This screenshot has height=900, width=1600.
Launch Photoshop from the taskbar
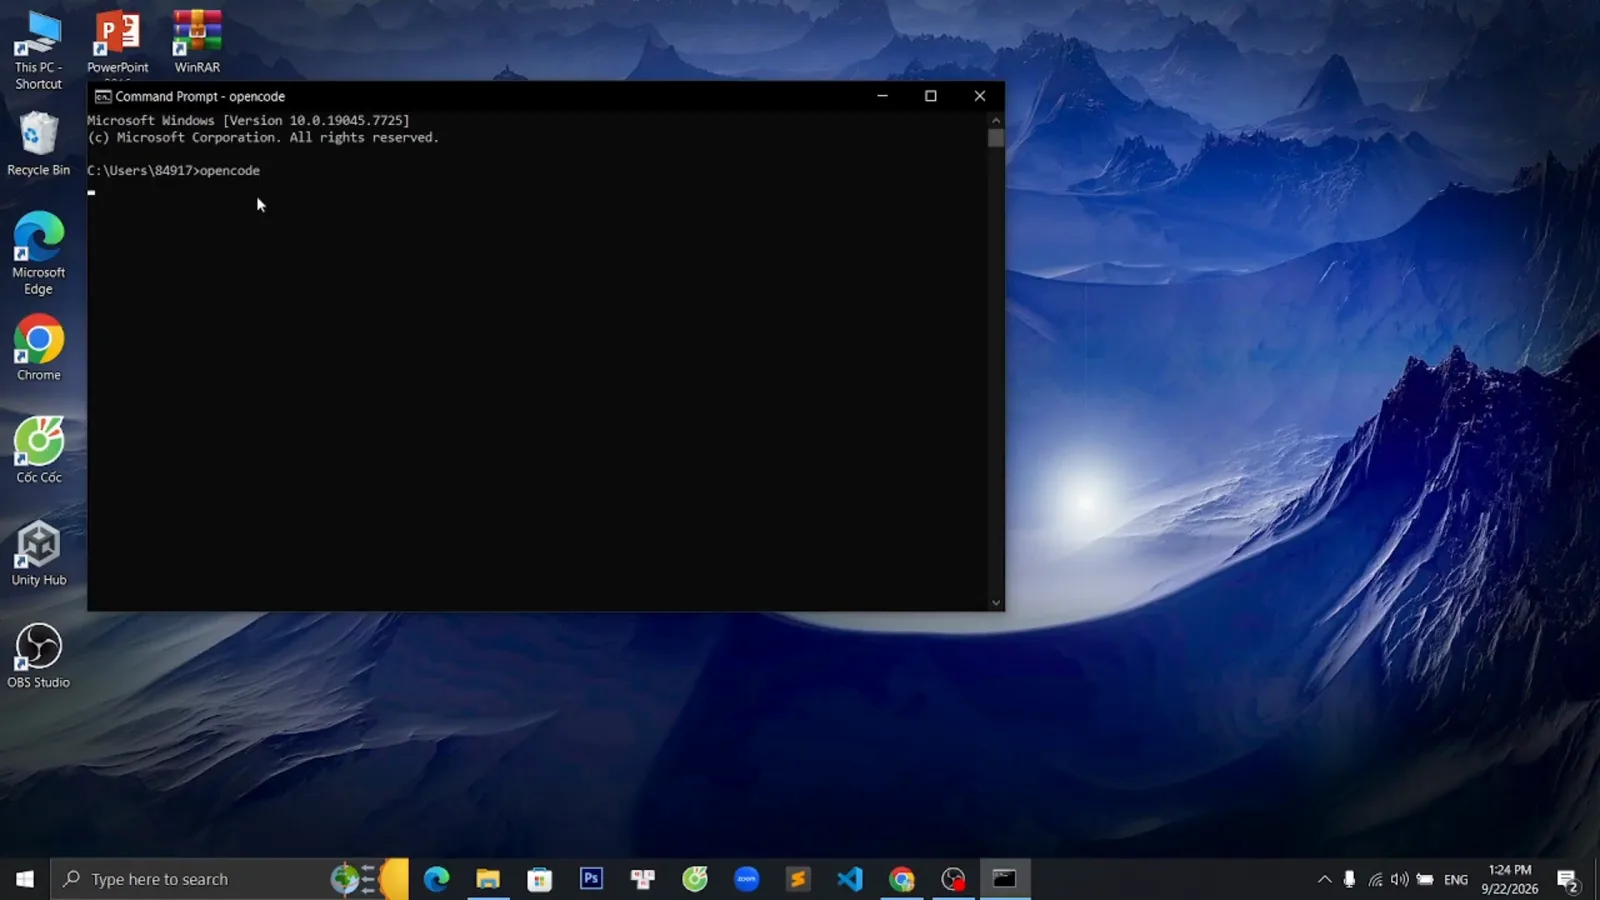(591, 879)
